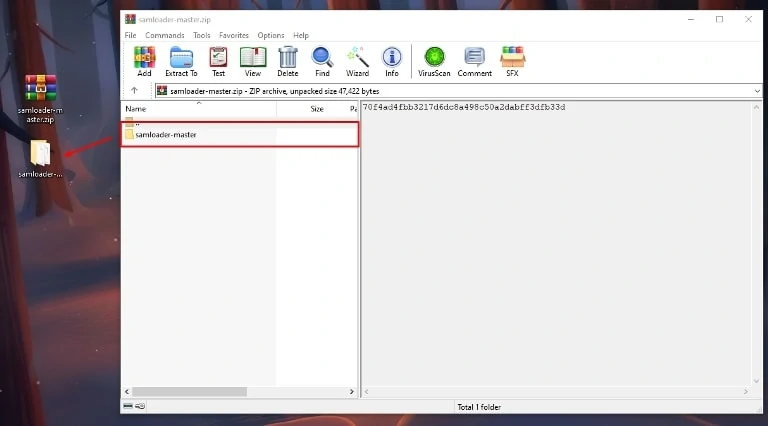Go up one folder level arrow

click(134, 91)
